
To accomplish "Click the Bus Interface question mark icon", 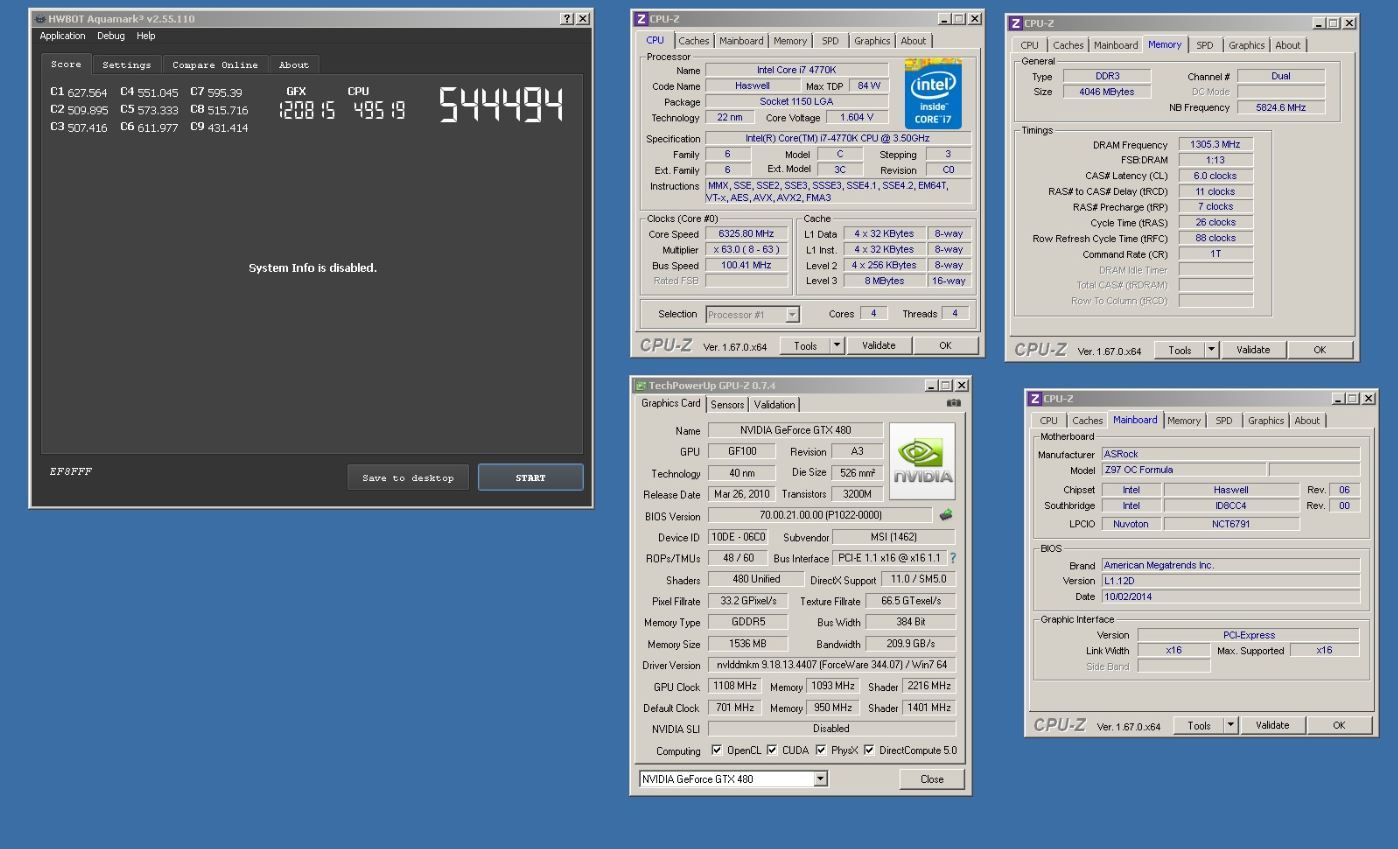I will pyautogui.click(x=953, y=558).
